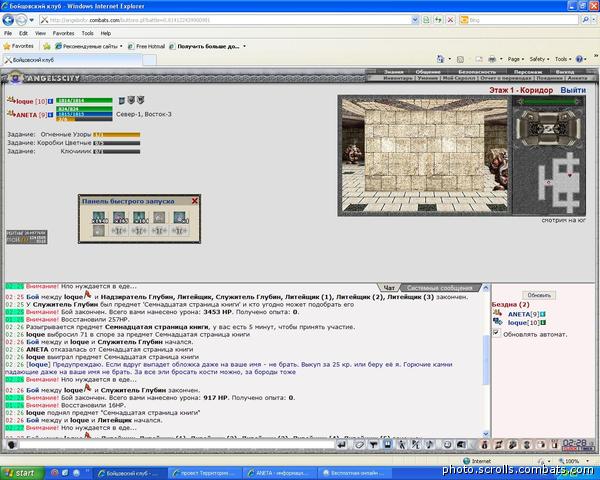Open the View menu
The image size is (600, 480).
[x=40, y=33]
